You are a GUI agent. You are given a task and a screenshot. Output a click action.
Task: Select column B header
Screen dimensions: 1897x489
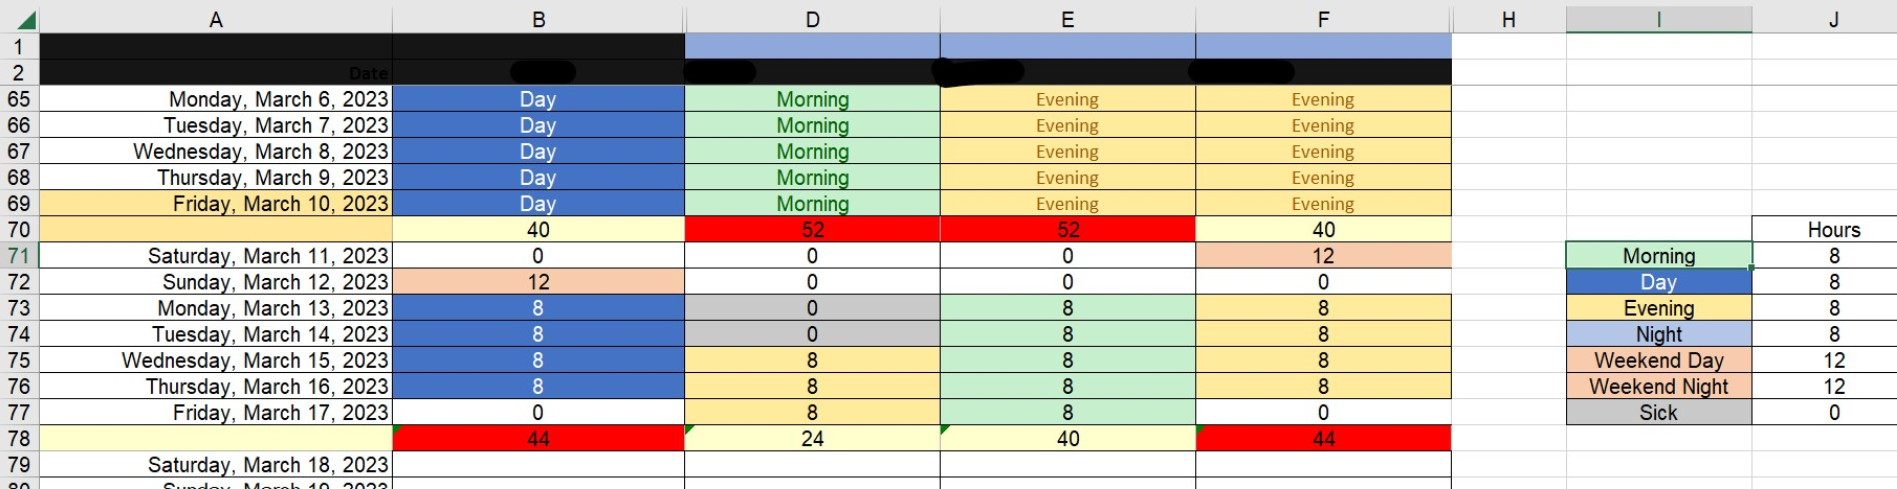(x=538, y=20)
